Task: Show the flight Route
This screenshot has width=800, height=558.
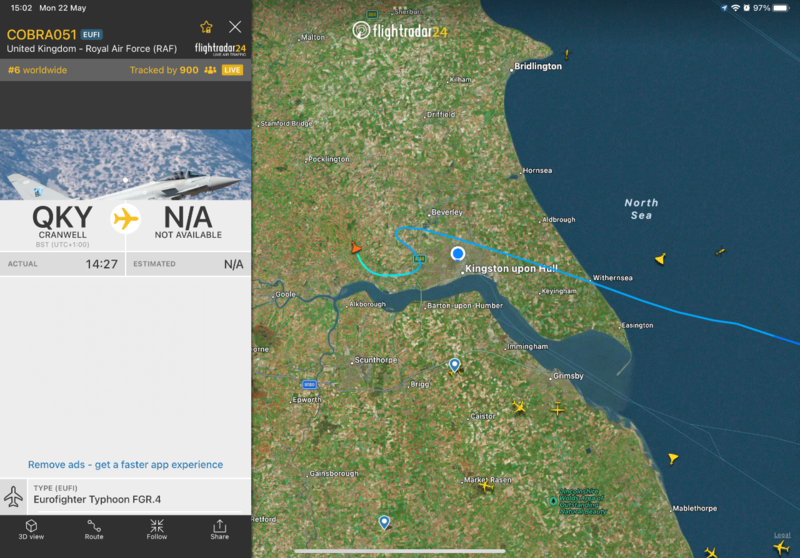Action: pyautogui.click(x=94, y=529)
